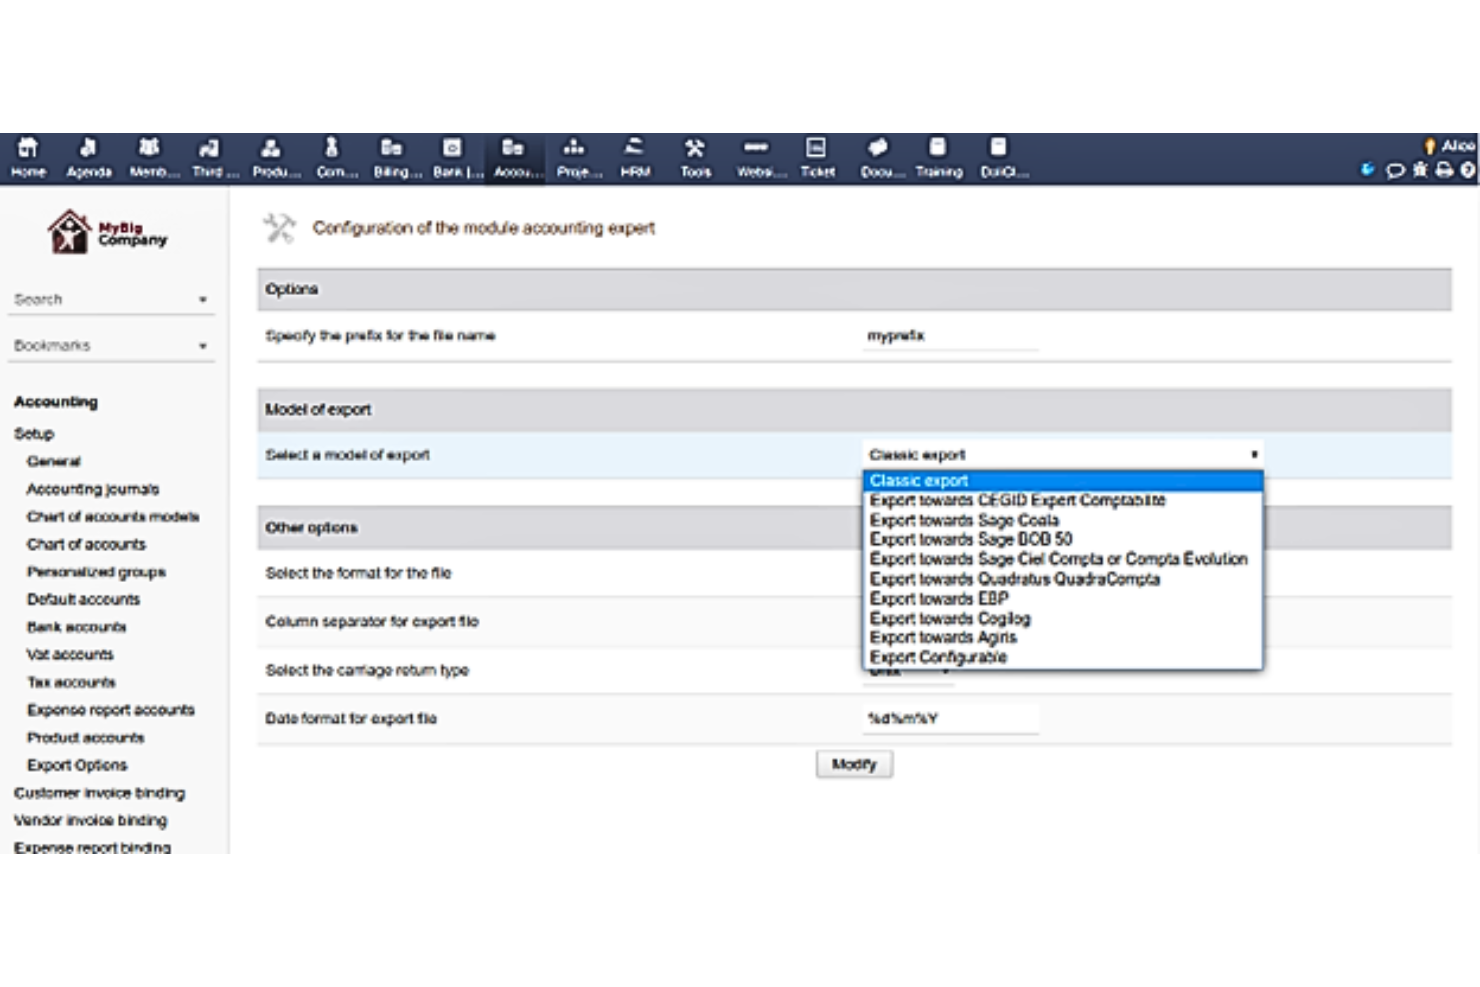The width and height of the screenshot is (1480, 987).
Task: Open the HRM module icon
Action: (x=635, y=148)
